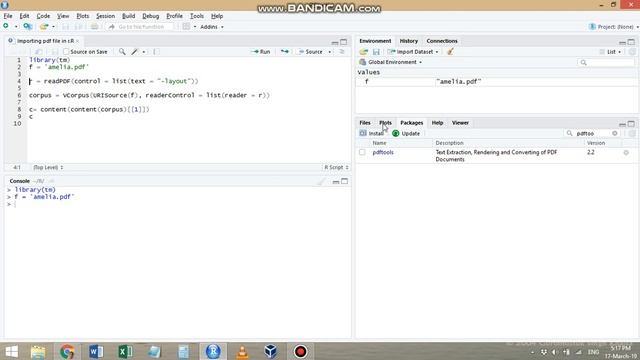The width and height of the screenshot is (640, 360).
Task: Click the Bandicam recording icon in taskbar
Action: pyautogui.click(x=300, y=351)
